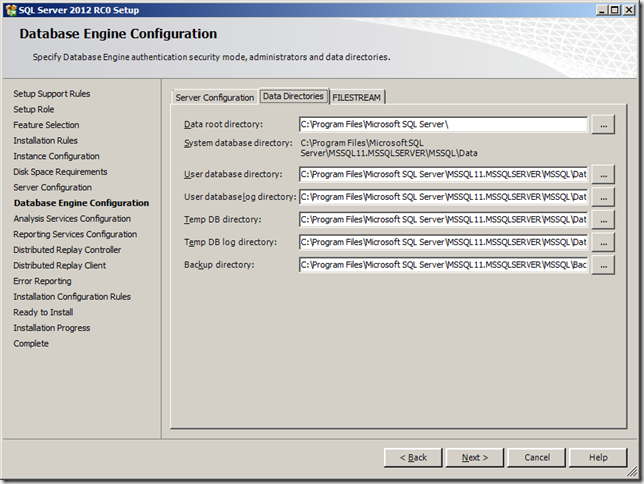Open the FILESTREAM tab
644x484 pixels.
pyautogui.click(x=356, y=97)
